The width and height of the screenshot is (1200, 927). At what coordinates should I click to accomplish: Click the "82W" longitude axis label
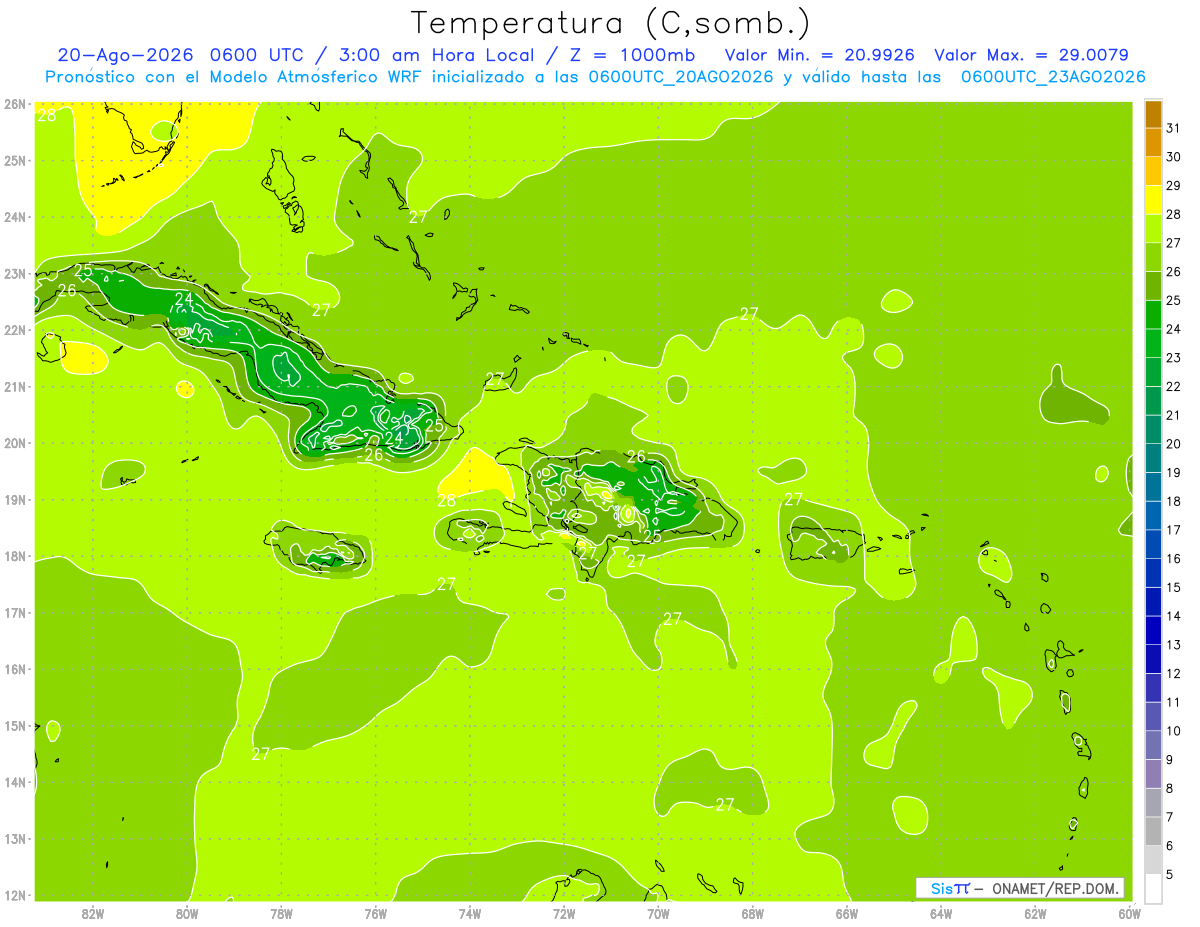coord(93,912)
